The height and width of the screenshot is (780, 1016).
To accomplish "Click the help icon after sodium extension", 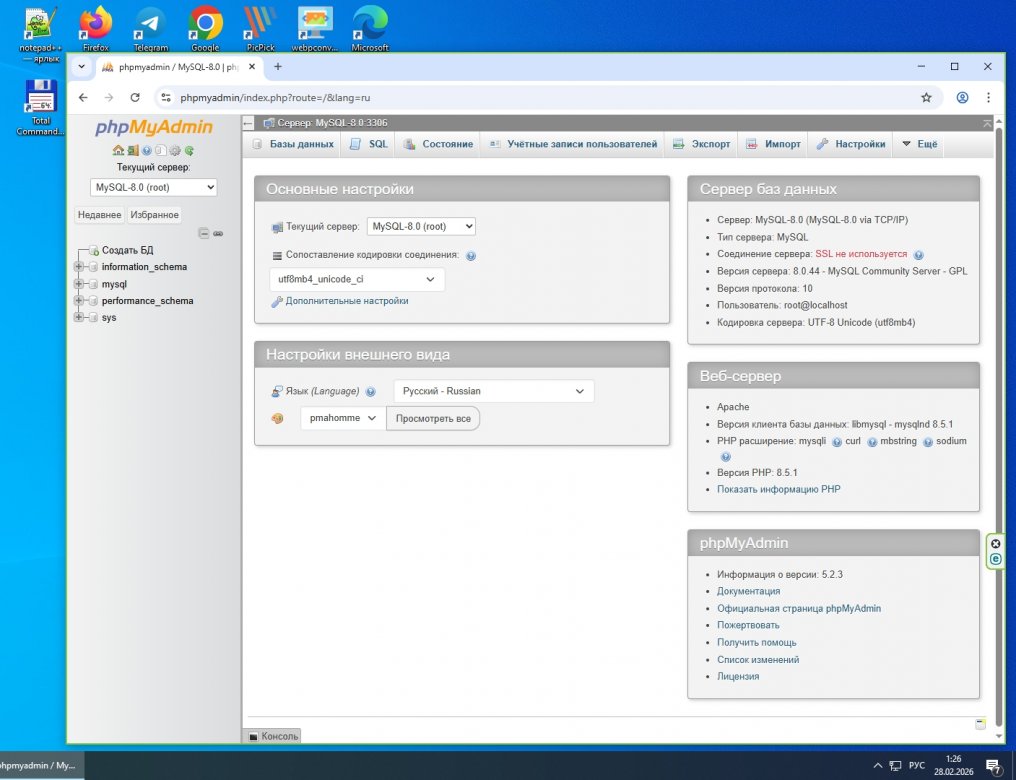I will pos(726,457).
